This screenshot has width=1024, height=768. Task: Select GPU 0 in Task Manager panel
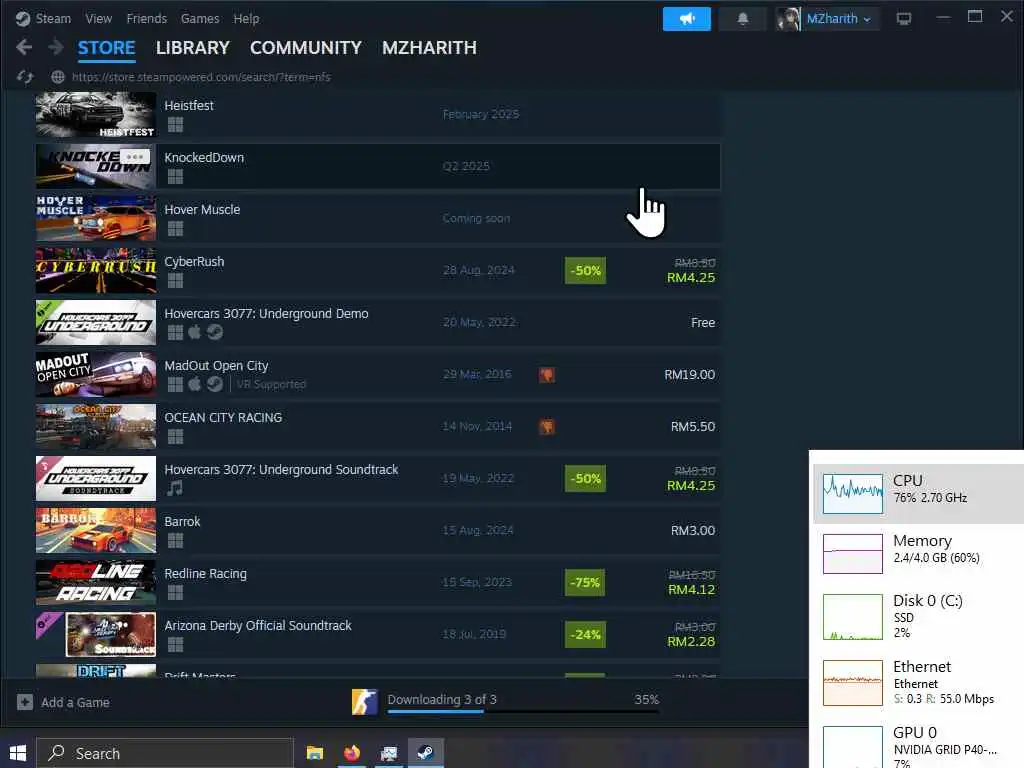point(918,746)
